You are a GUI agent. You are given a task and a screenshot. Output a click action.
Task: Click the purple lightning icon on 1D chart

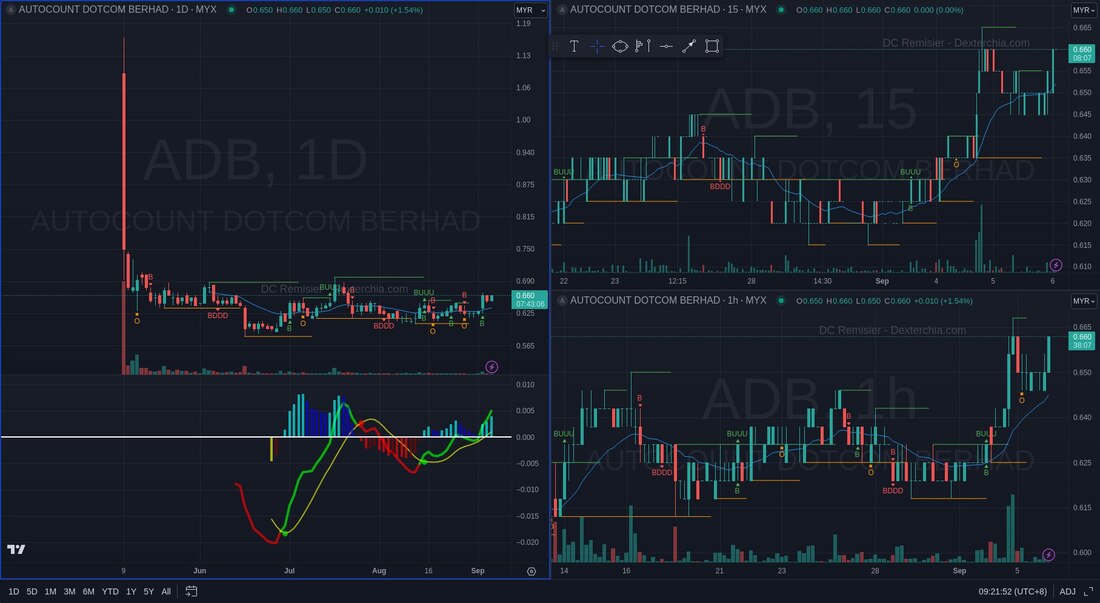(492, 367)
